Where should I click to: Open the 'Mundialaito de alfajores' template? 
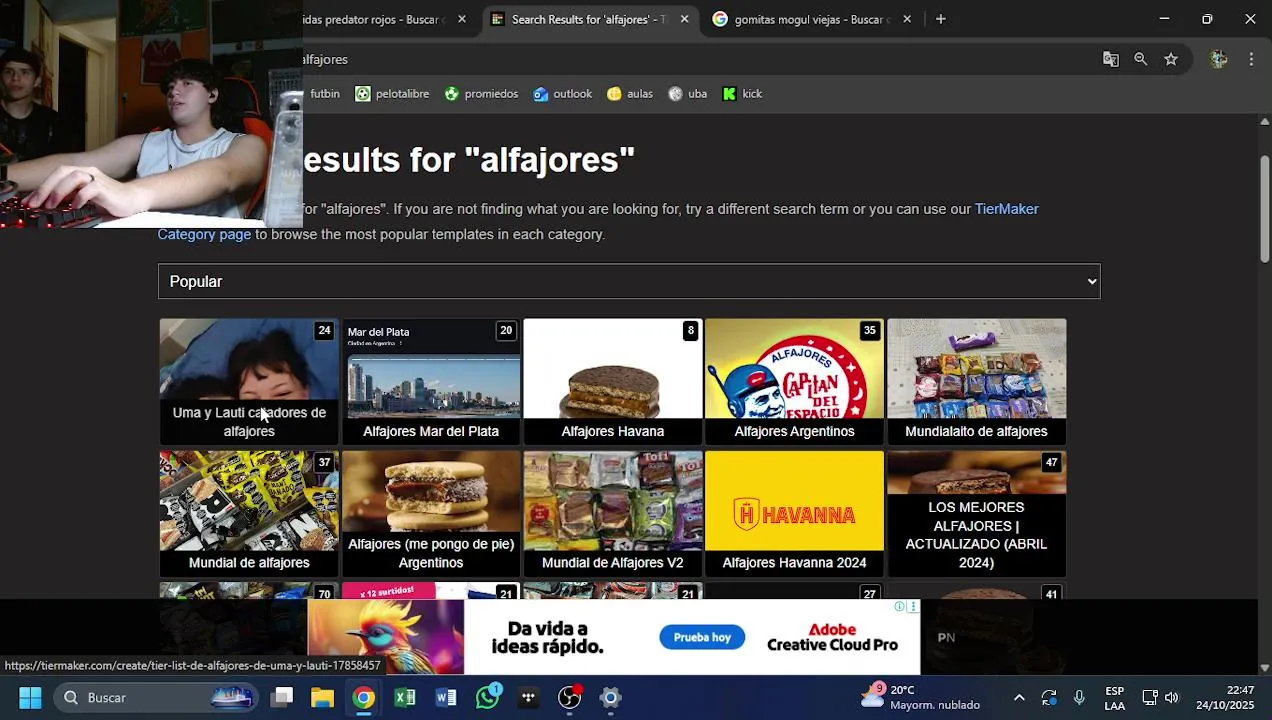(977, 381)
